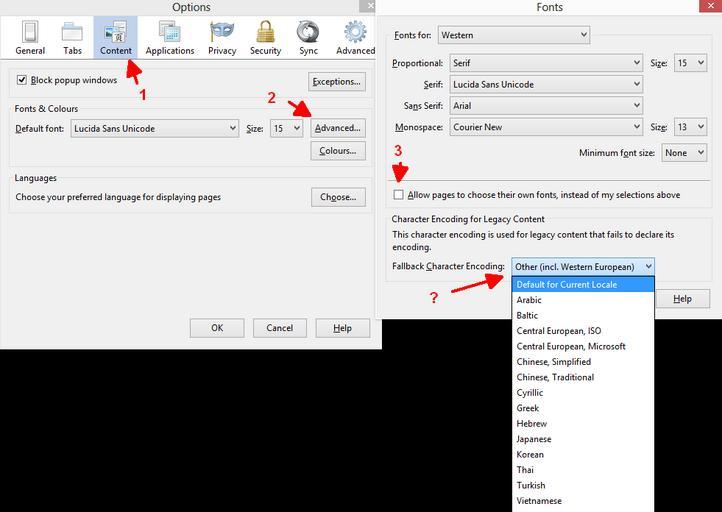Choose Cyrillic from the encoding list
Screen dimensions: 722x512
point(530,393)
